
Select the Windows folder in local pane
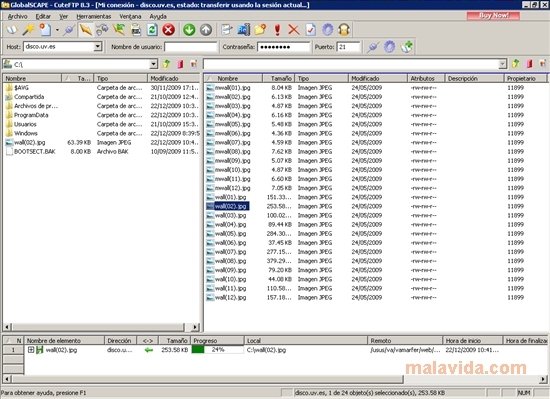[x=26, y=133]
